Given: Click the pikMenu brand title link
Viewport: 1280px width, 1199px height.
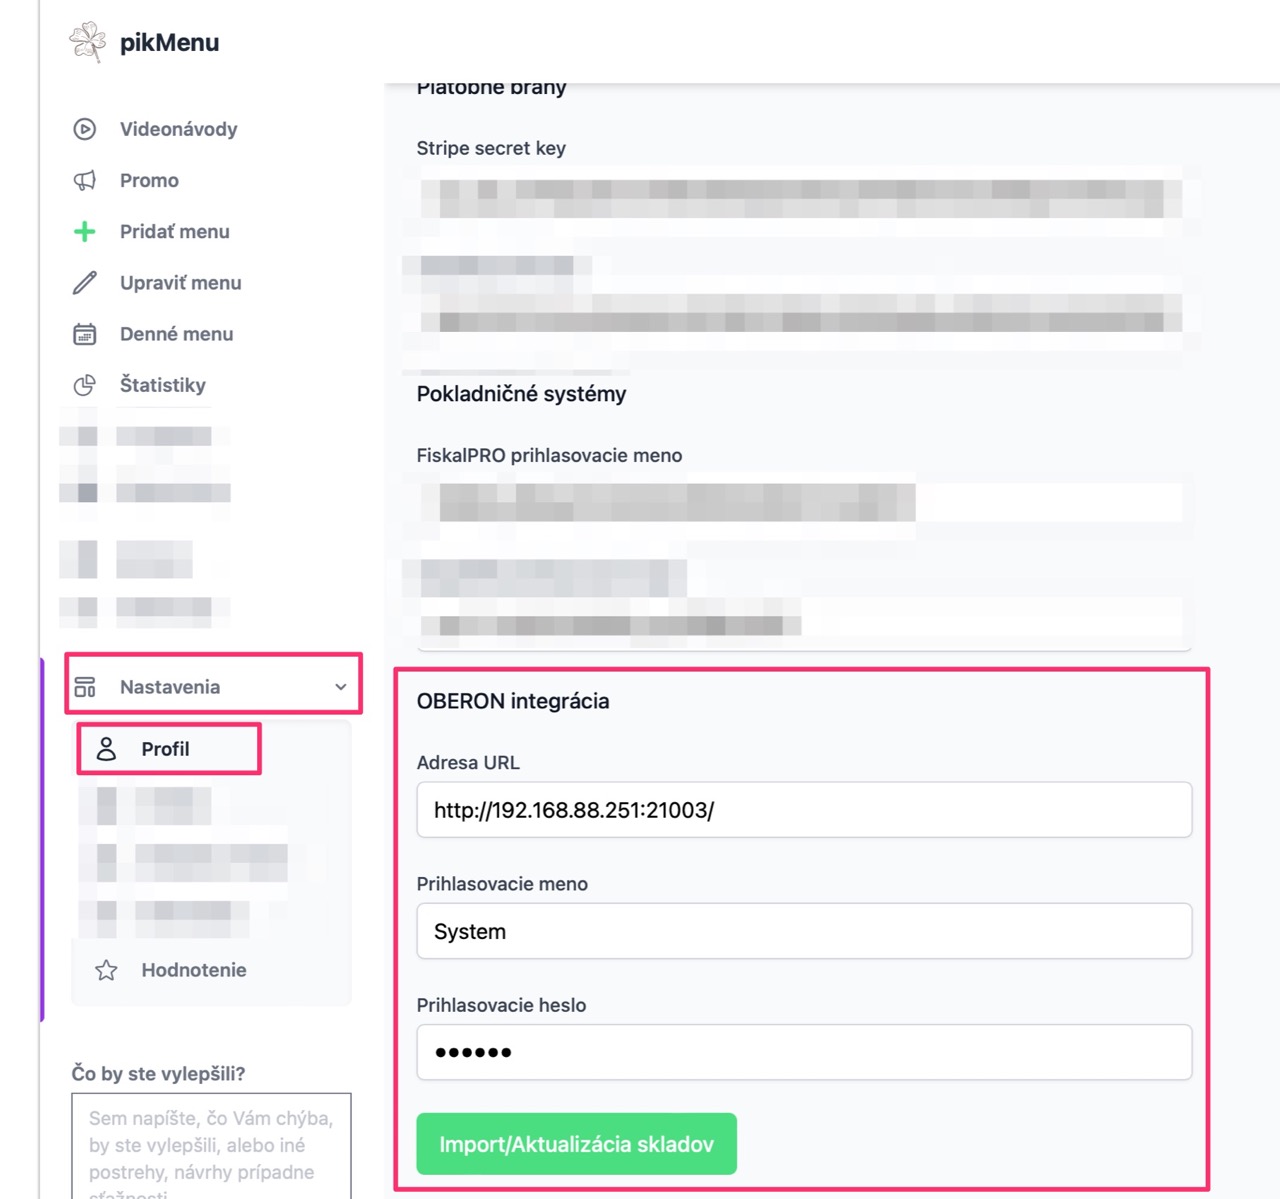Looking at the screenshot, I should coord(169,43).
